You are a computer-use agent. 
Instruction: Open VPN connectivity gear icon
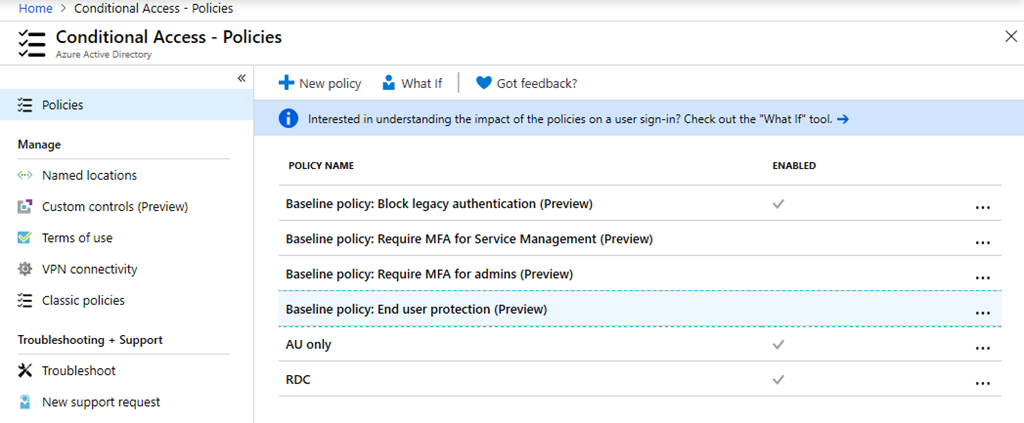pos(25,269)
